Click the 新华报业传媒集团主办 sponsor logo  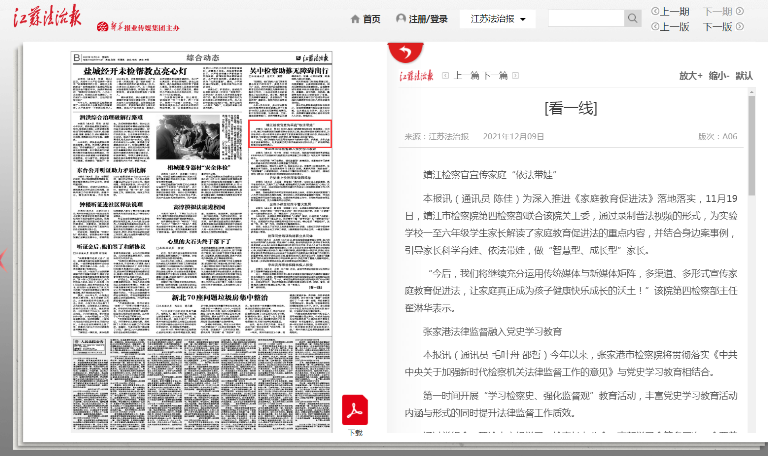138,27
